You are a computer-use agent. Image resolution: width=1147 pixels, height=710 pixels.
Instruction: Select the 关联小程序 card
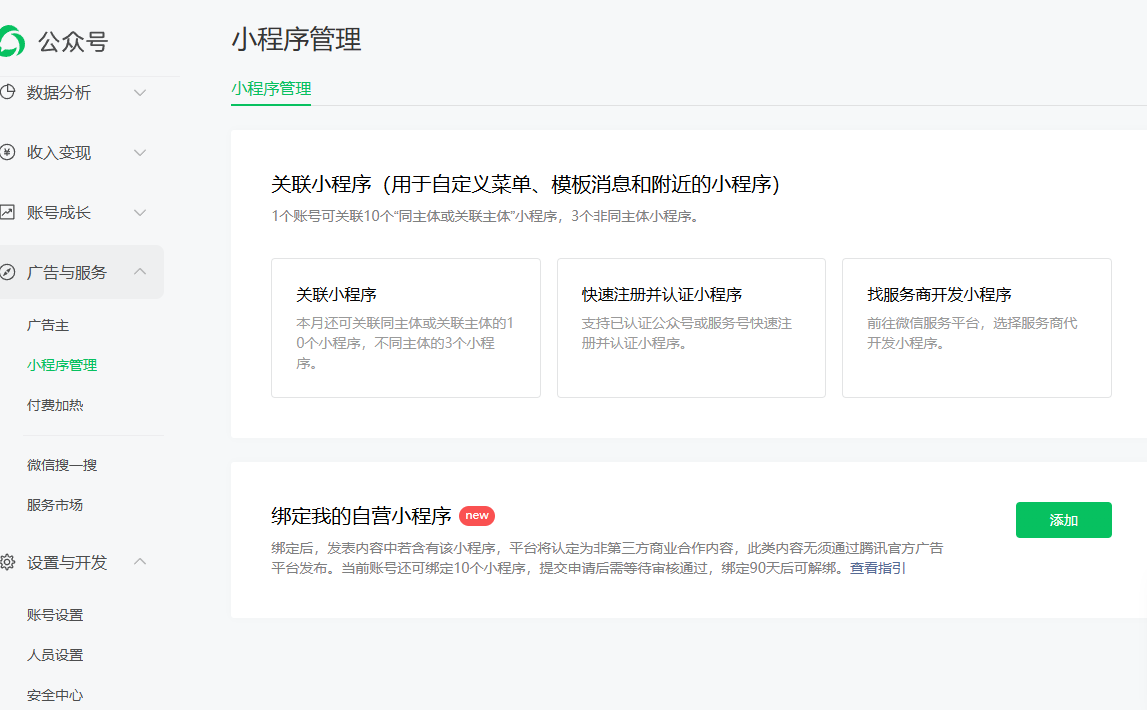[405, 328]
